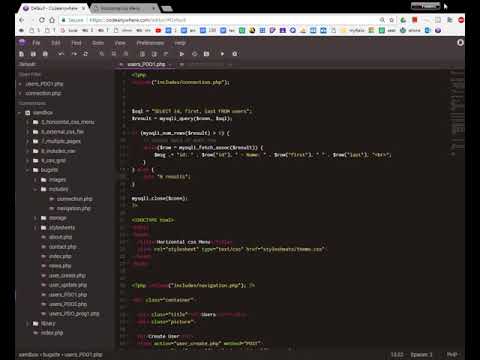Collapse the bugsite folder arrow
The height and width of the screenshot is (360, 480).
point(28,170)
